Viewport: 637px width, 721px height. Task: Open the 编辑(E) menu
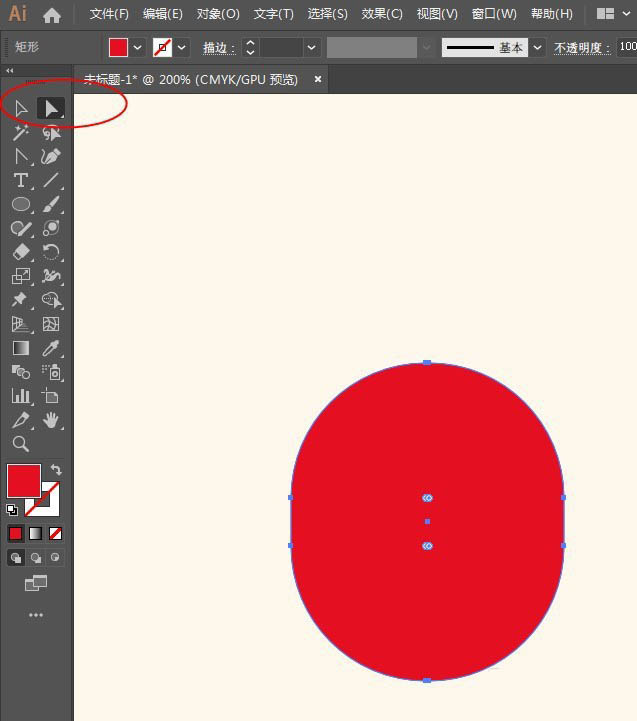[162, 14]
